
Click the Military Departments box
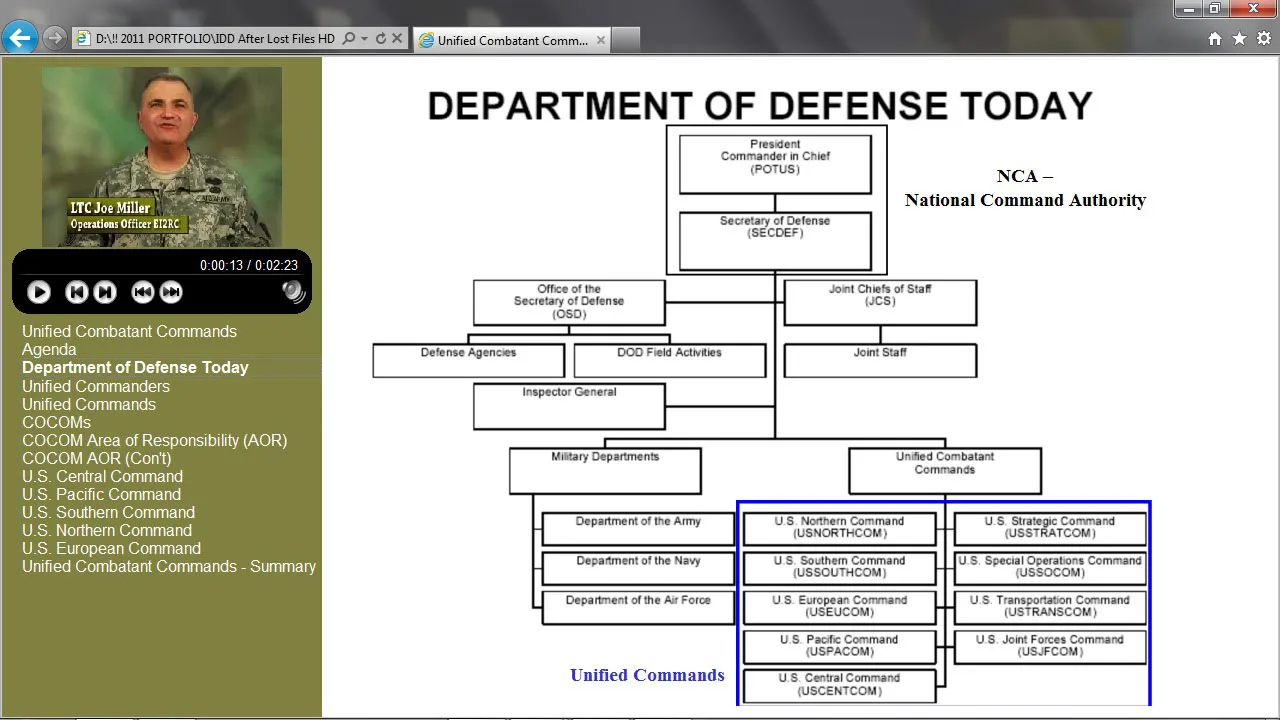tap(605, 471)
